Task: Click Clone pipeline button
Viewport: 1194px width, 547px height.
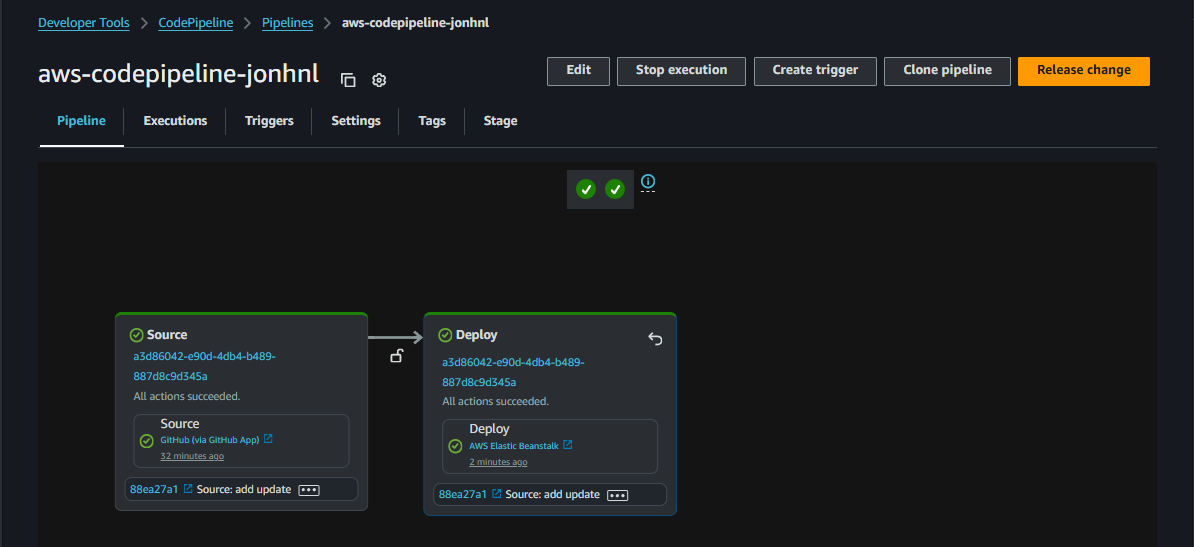Action: coord(947,70)
